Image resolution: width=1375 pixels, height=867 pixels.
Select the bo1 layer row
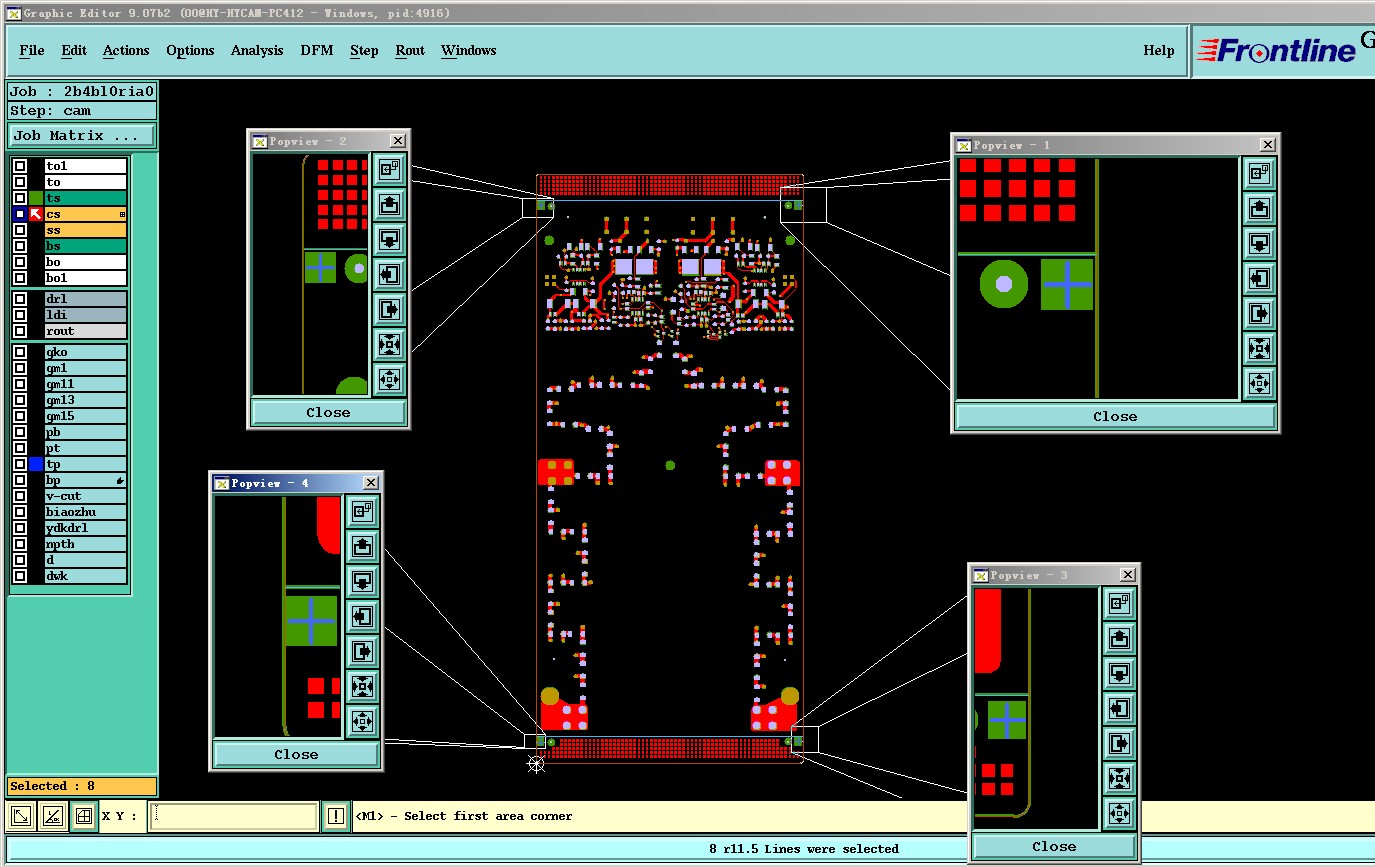tap(86, 278)
